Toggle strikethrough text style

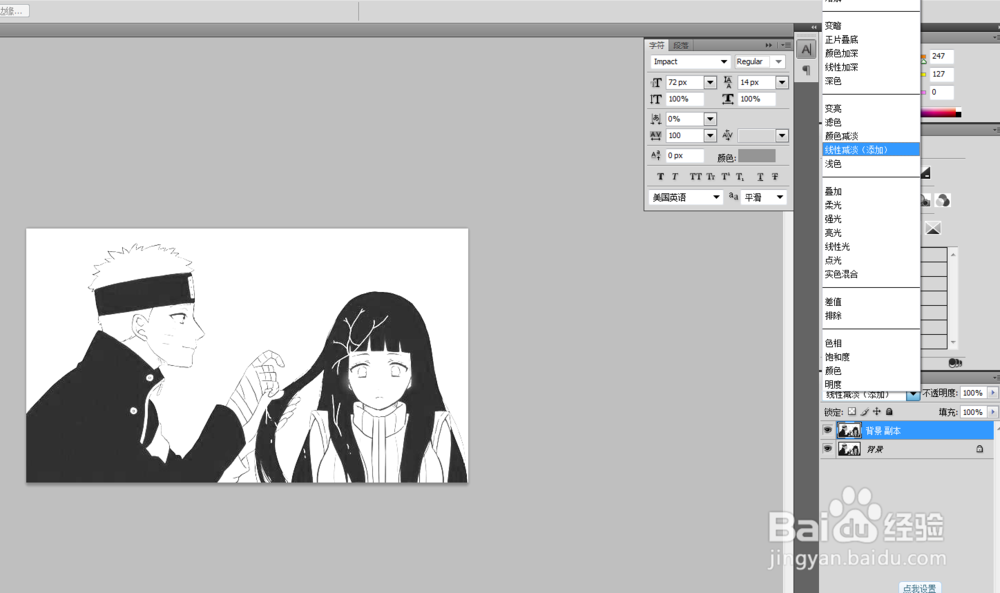(775, 177)
